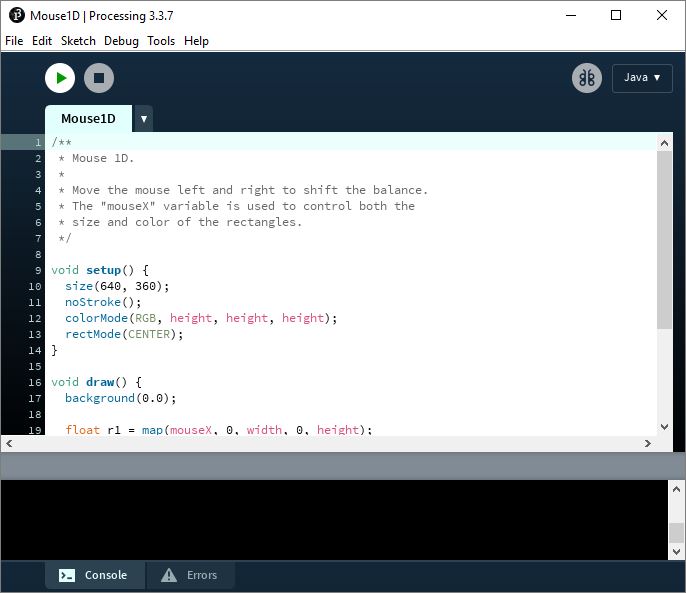The image size is (686, 593).
Task: Click editor scroll up arrow
Action: pyautogui.click(x=664, y=143)
